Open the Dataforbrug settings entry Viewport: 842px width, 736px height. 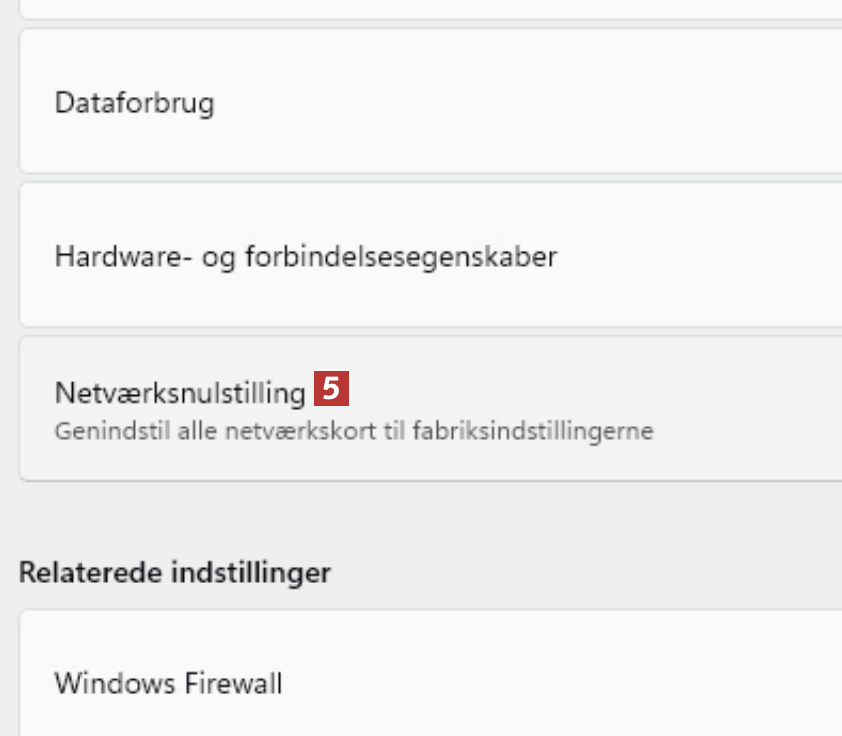430,102
